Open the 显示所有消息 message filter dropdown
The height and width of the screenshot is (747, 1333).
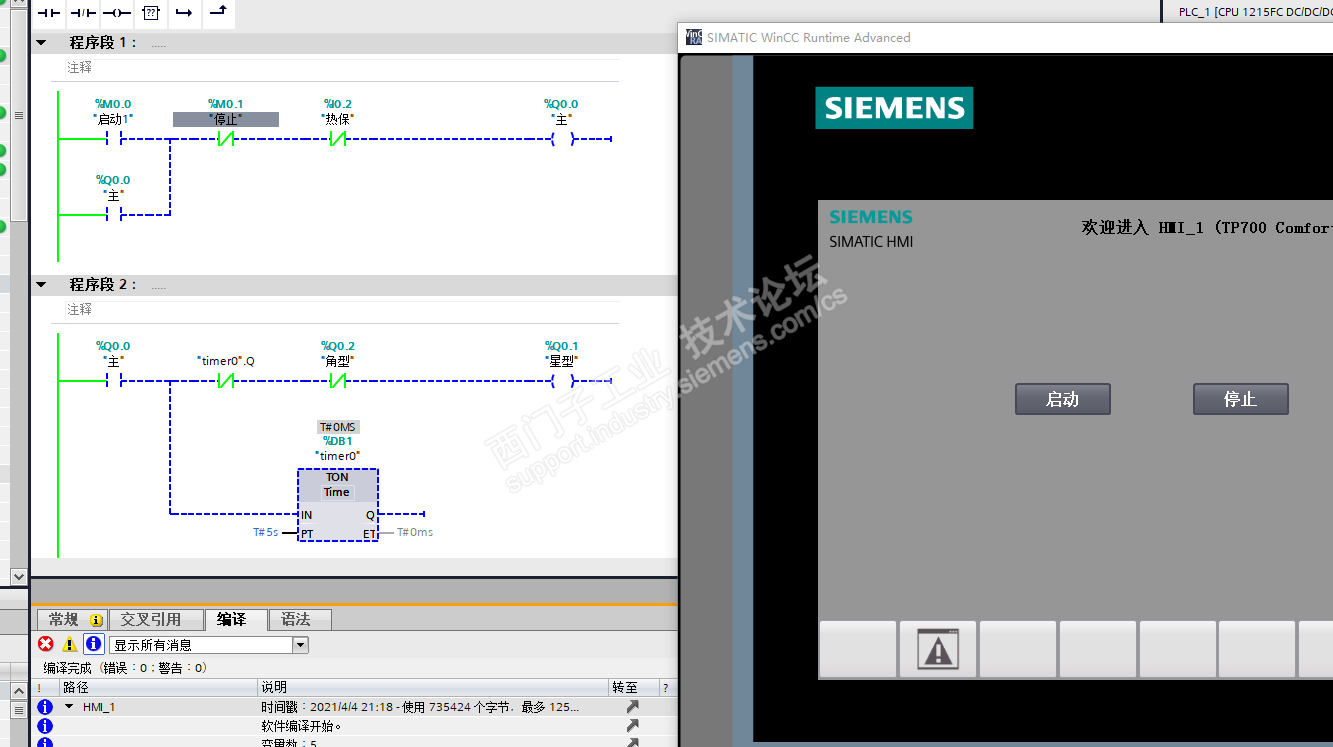(x=300, y=645)
